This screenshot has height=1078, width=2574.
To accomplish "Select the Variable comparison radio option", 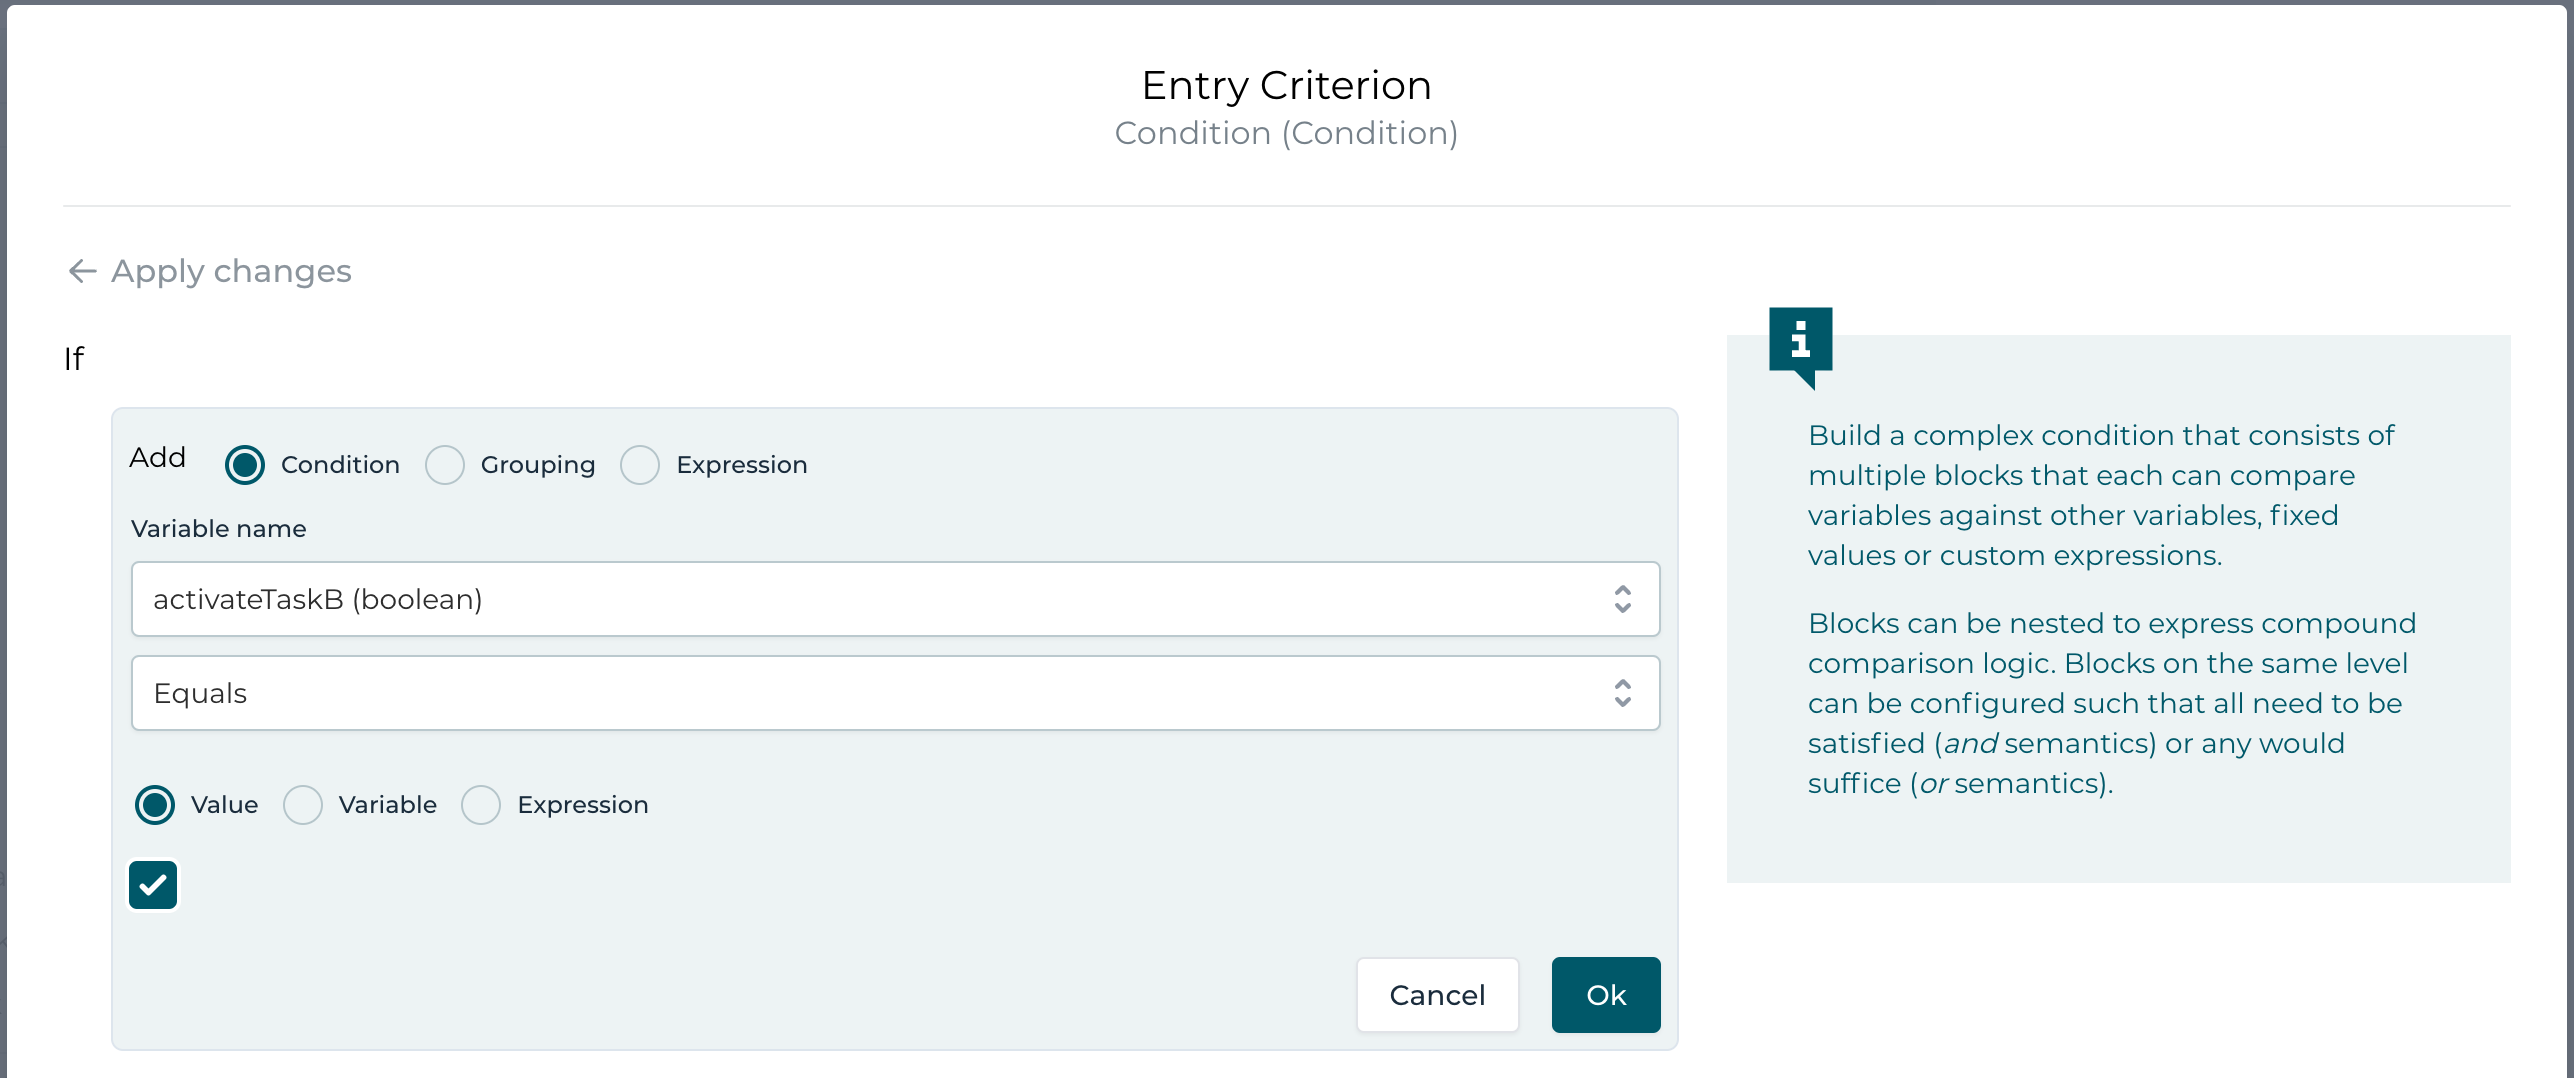I will 303,805.
